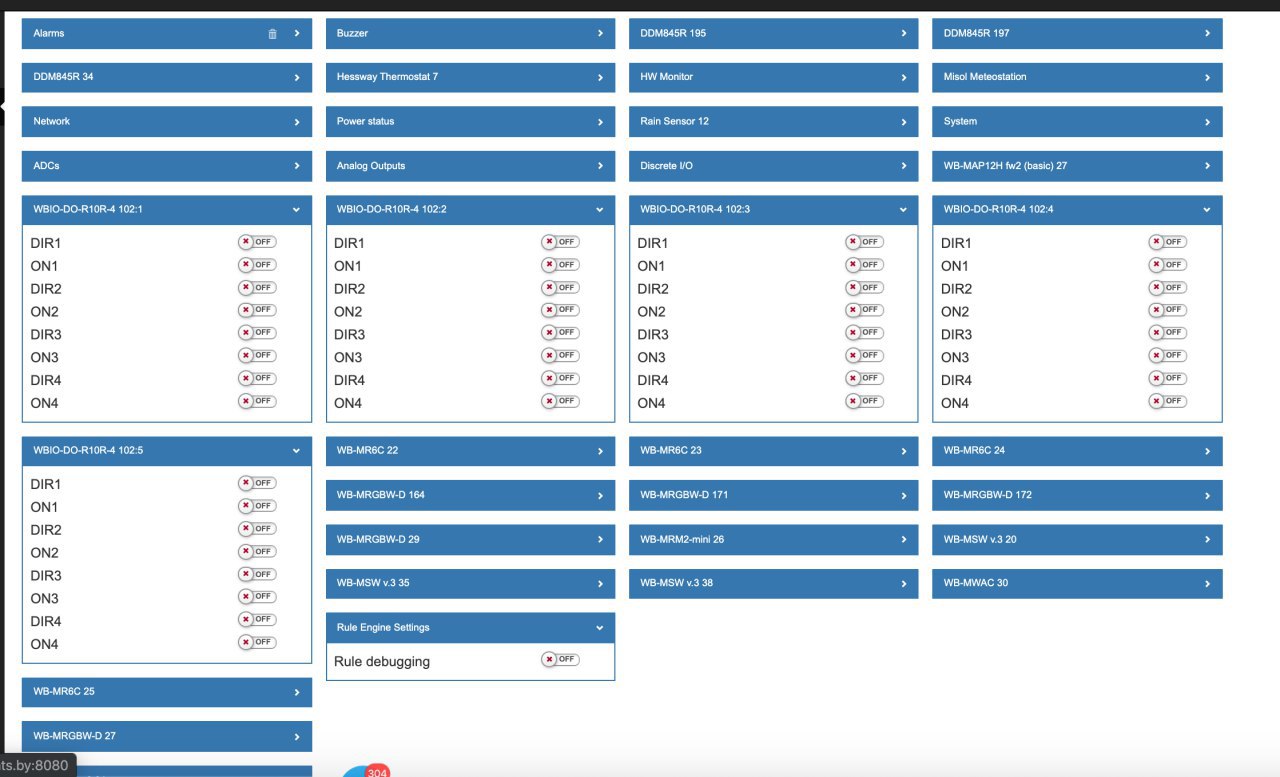Toggle DIR2 switch in 102:5 panel
This screenshot has height=777, width=1280.
pyautogui.click(x=257, y=529)
